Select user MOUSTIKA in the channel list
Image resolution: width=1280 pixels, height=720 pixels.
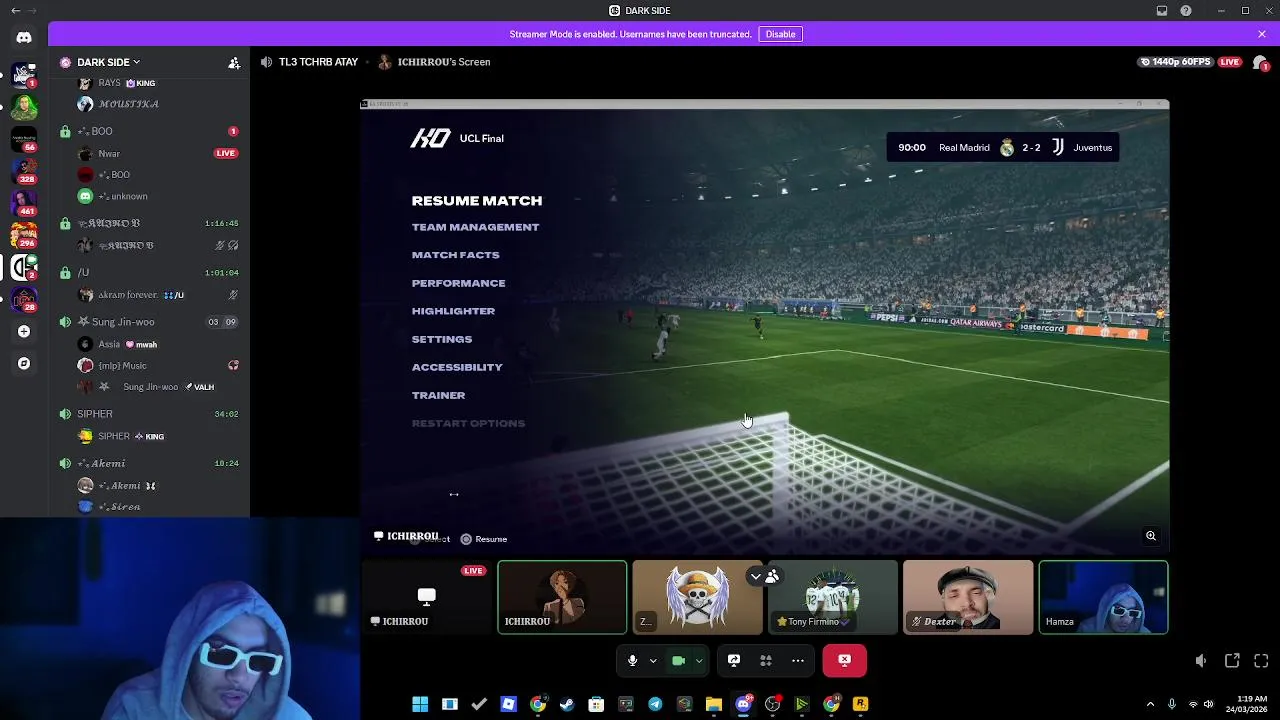158,104
